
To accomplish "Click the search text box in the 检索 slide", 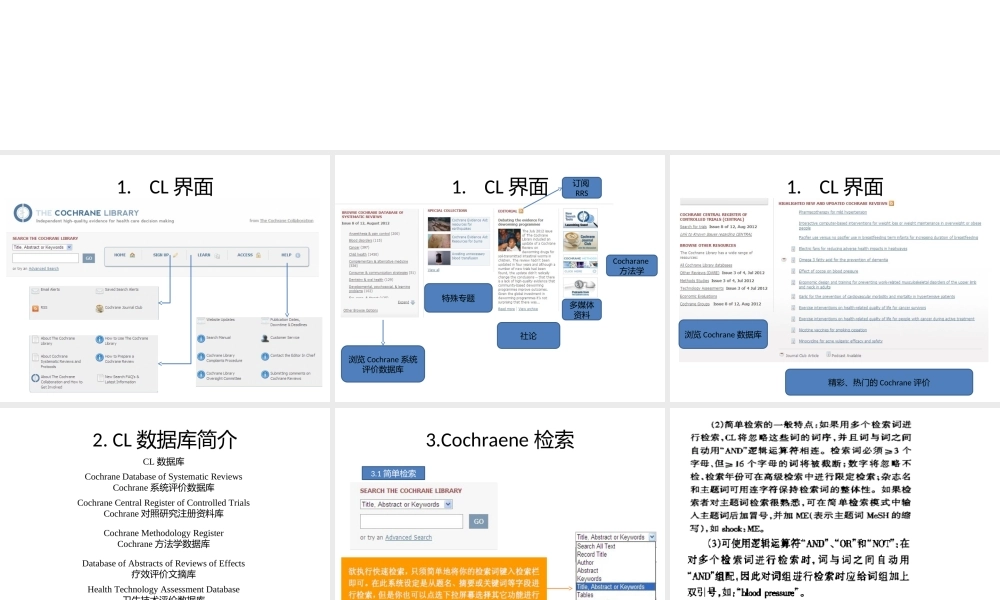I will point(411,521).
